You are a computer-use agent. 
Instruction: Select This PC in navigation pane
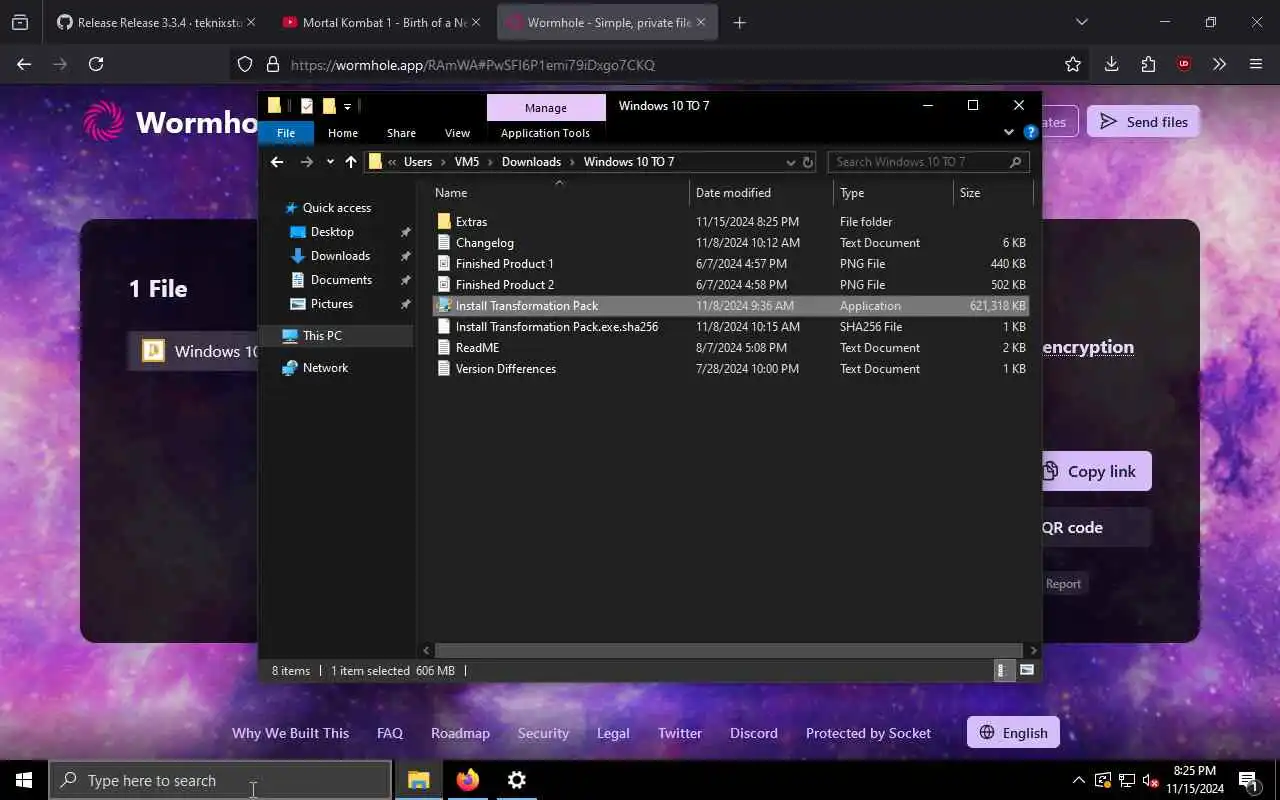pos(322,336)
